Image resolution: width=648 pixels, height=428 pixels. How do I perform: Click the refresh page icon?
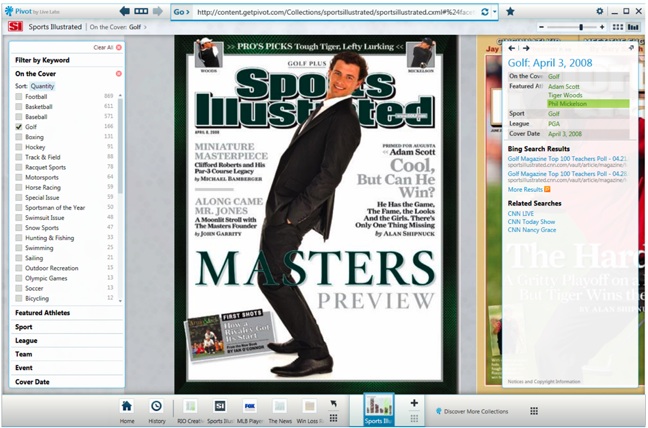click(x=485, y=12)
